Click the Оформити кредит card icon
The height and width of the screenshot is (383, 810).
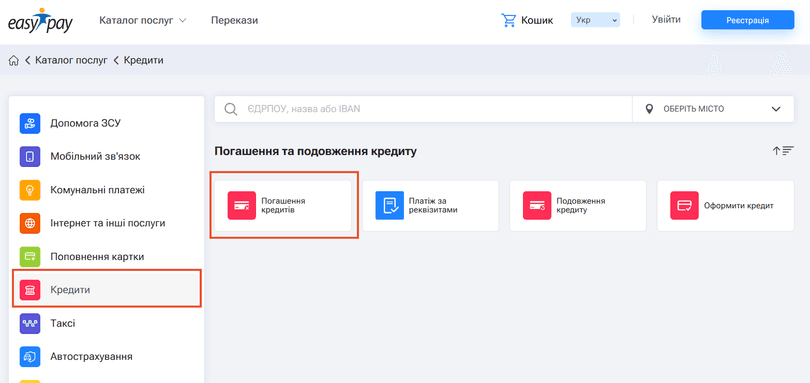coord(684,206)
